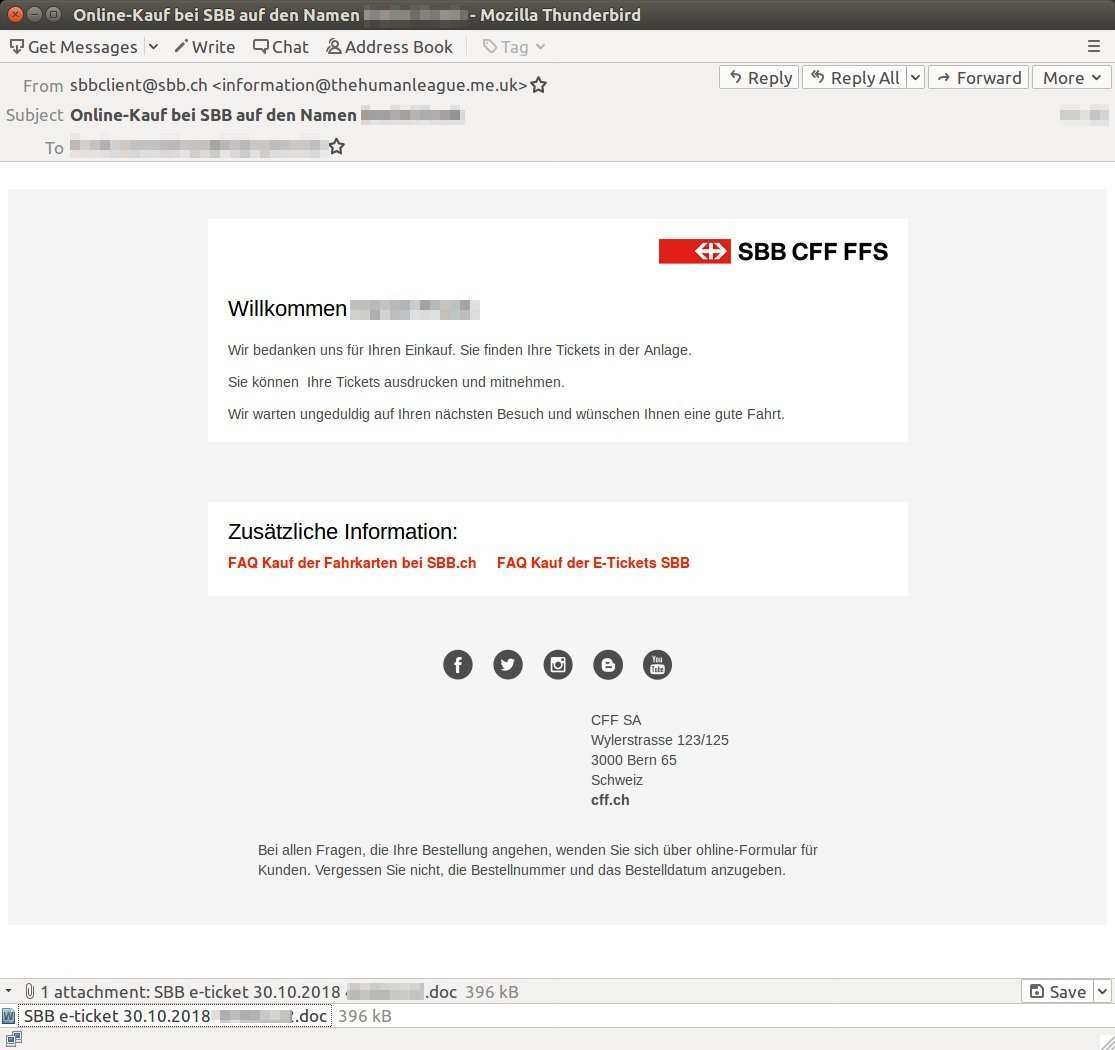Click the status bar connection icon
The height and width of the screenshot is (1050, 1115).
(13, 1039)
